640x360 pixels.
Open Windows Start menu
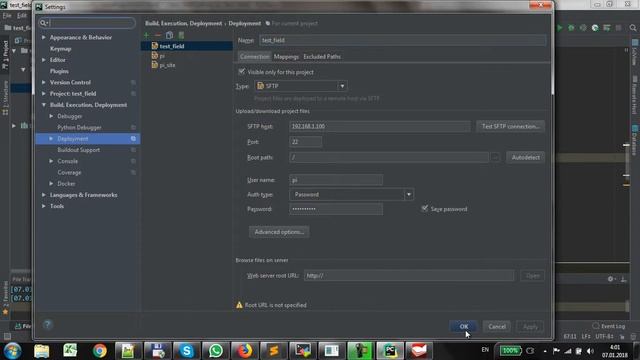coord(12,351)
